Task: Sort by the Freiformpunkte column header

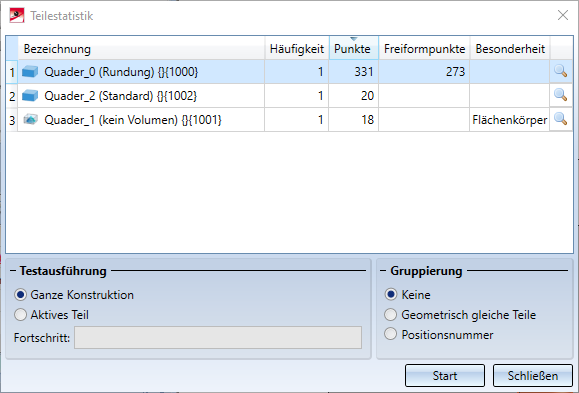Action: pos(424,48)
